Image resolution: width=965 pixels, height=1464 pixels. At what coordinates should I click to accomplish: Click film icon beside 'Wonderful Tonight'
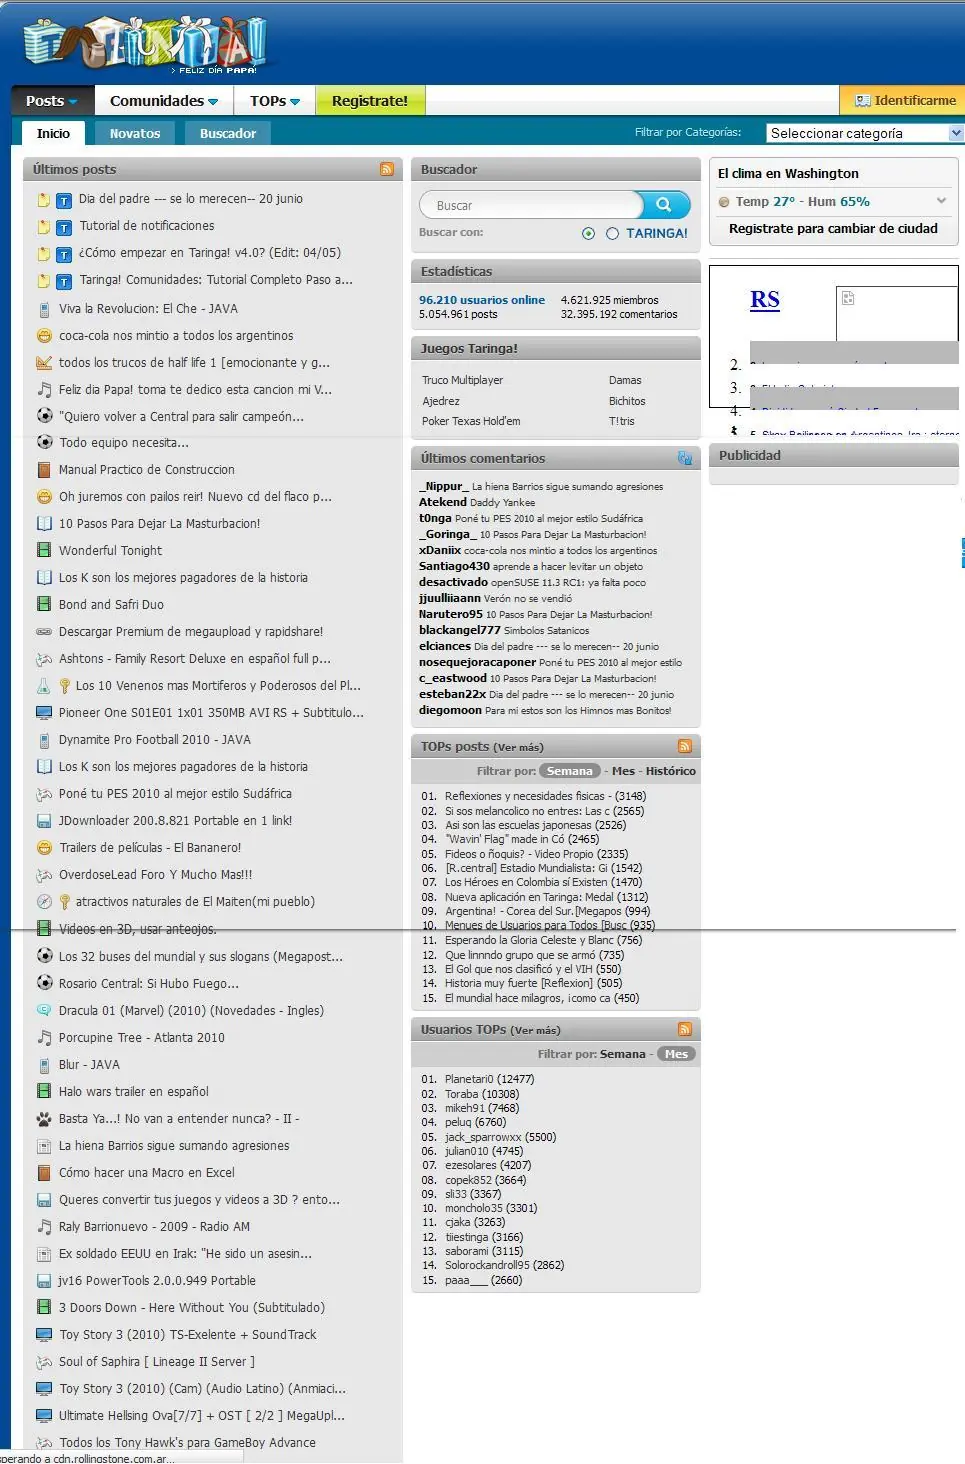44,551
